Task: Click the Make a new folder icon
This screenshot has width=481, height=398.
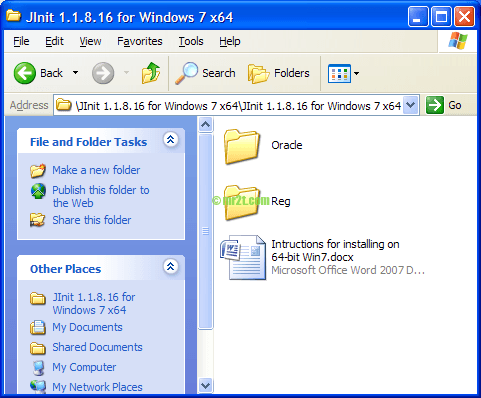Action: (x=38, y=170)
